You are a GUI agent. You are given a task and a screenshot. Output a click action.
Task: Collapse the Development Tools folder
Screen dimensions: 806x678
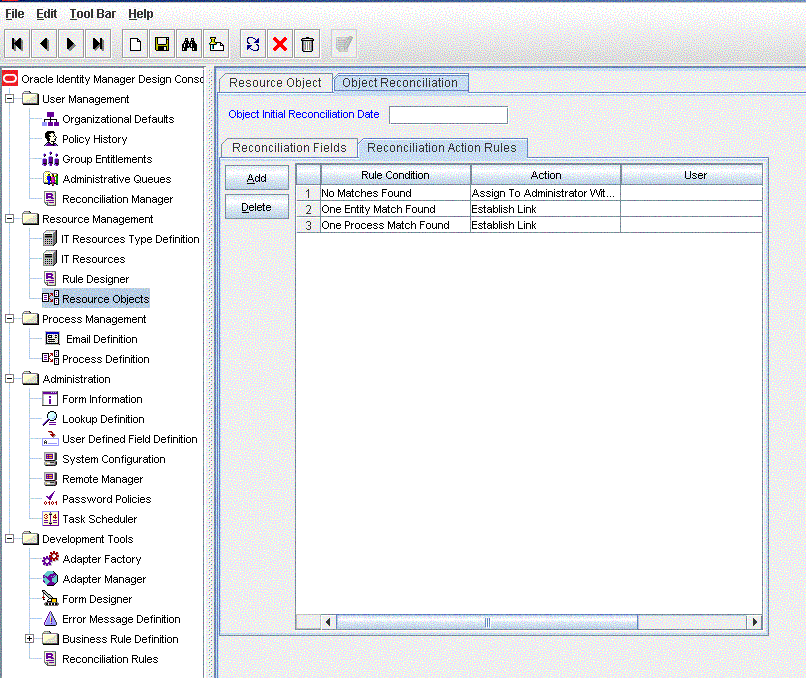coord(10,539)
